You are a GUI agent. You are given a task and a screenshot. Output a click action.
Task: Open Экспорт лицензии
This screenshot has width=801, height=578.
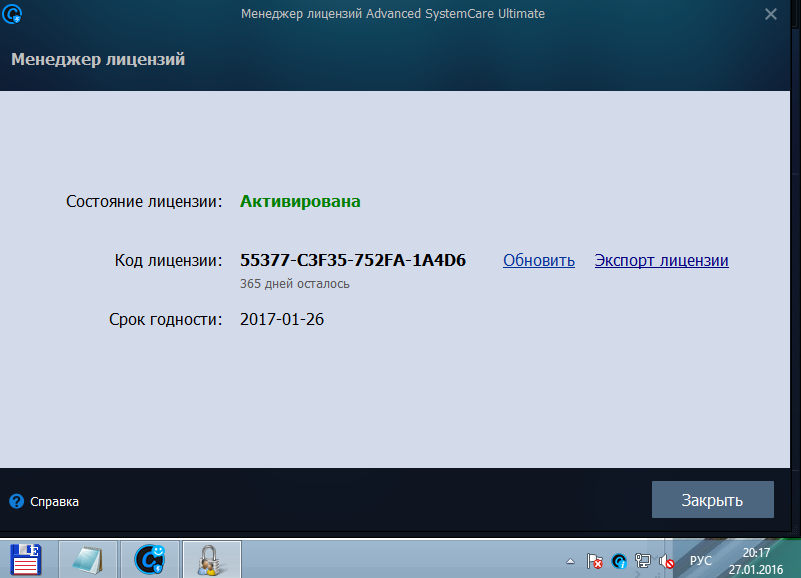661,260
